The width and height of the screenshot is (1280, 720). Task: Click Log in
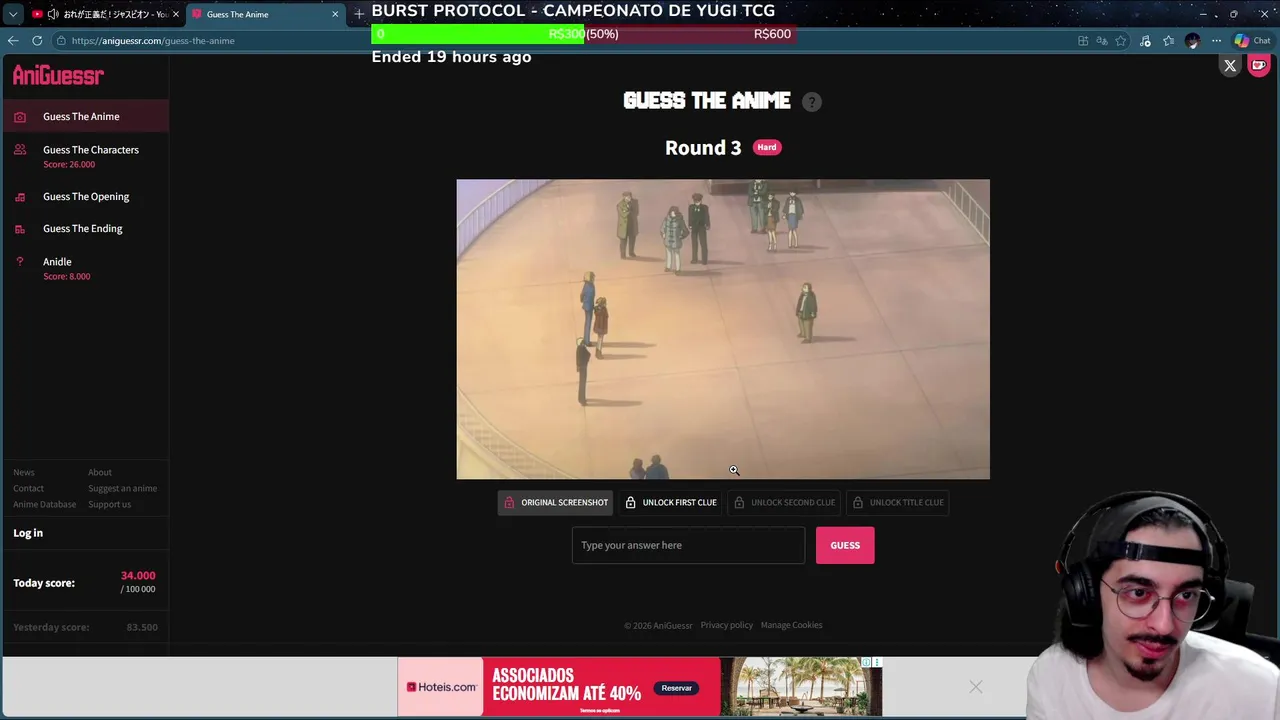click(28, 533)
